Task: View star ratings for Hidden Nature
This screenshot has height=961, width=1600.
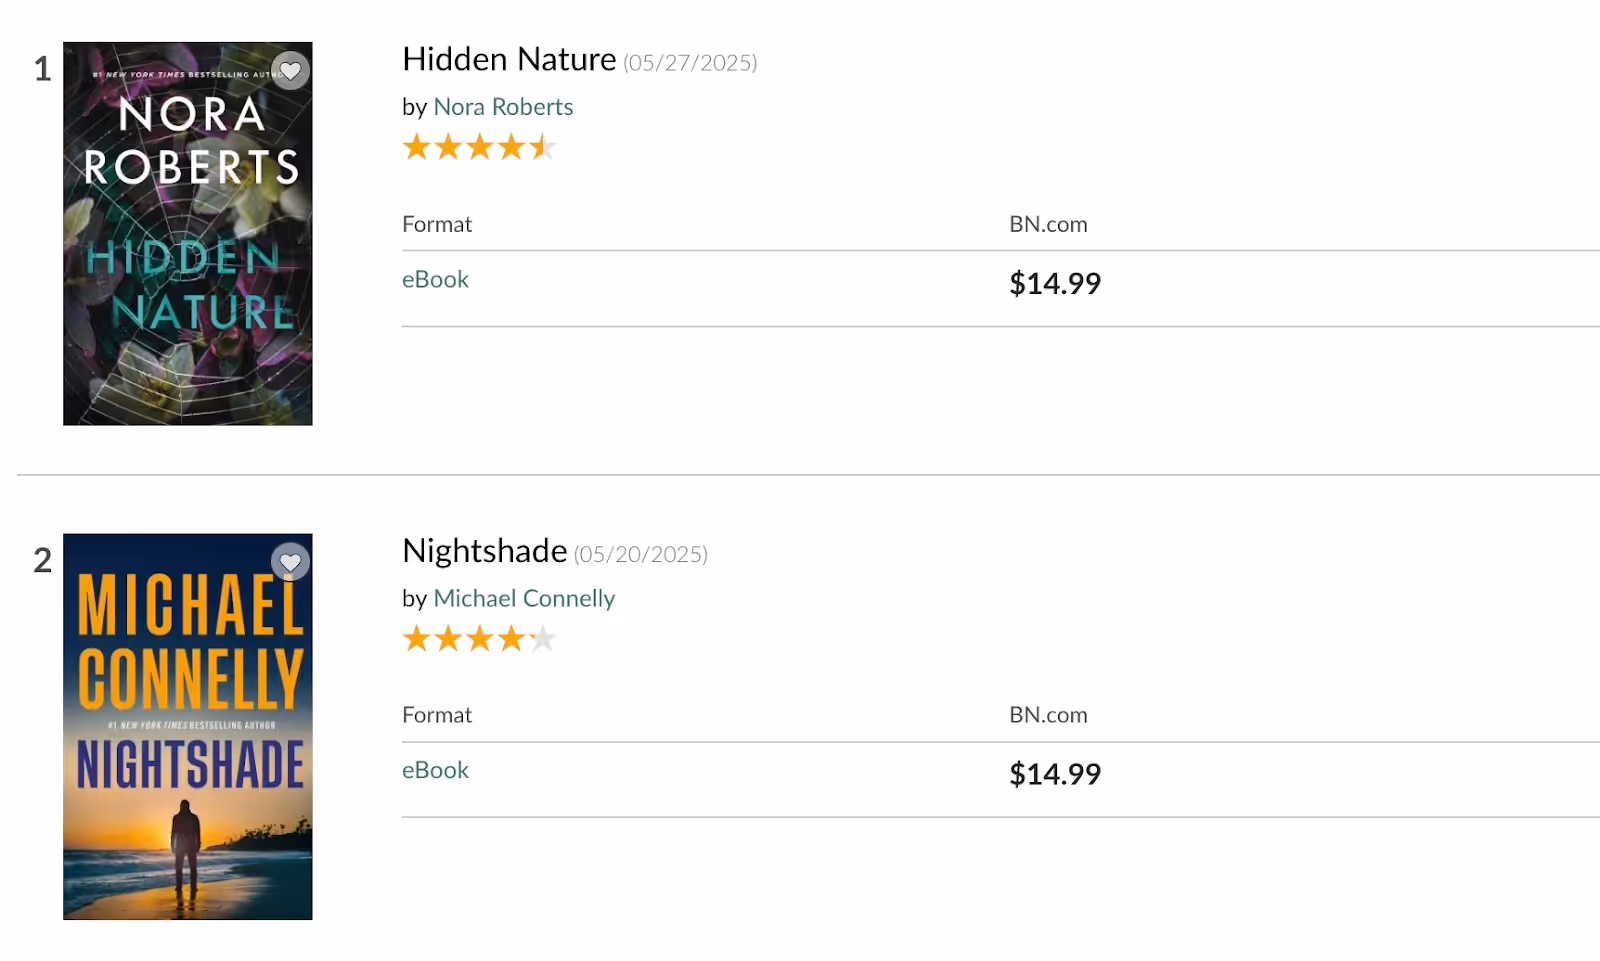Action: (x=479, y=148)
